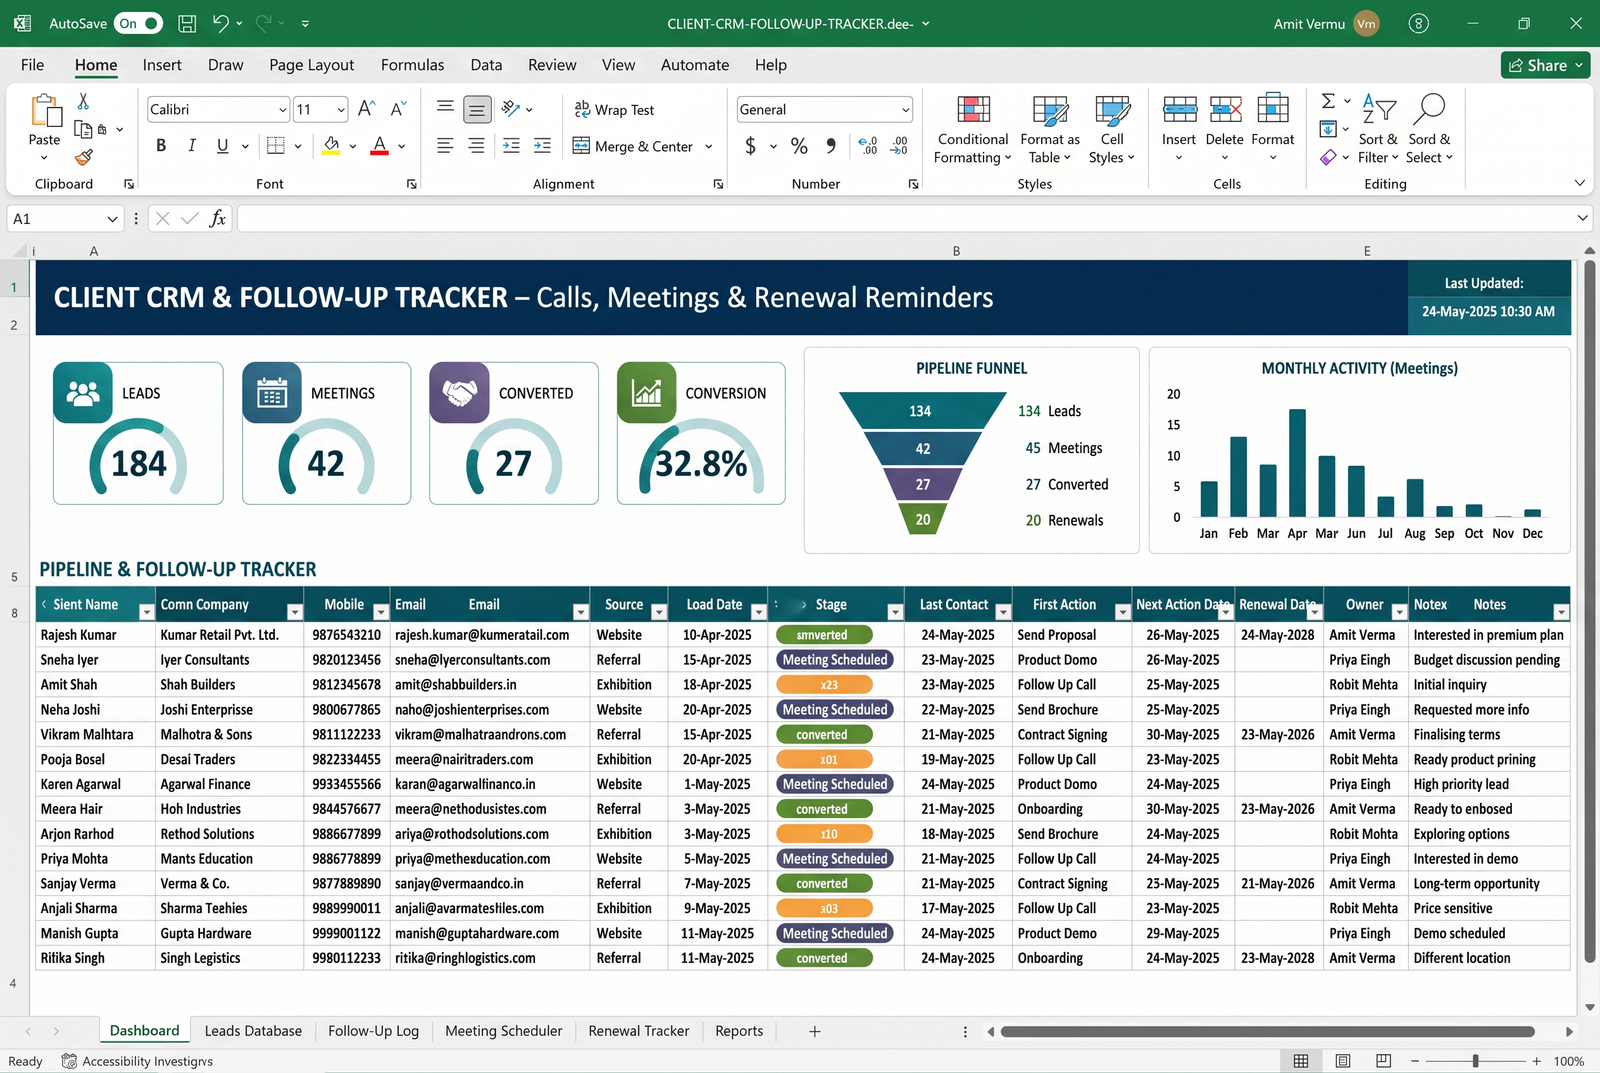Click the Font Color red A swatch
Image resolution: width=1600 pixels, height=1073 pixels.
click(x=380, y=146)
